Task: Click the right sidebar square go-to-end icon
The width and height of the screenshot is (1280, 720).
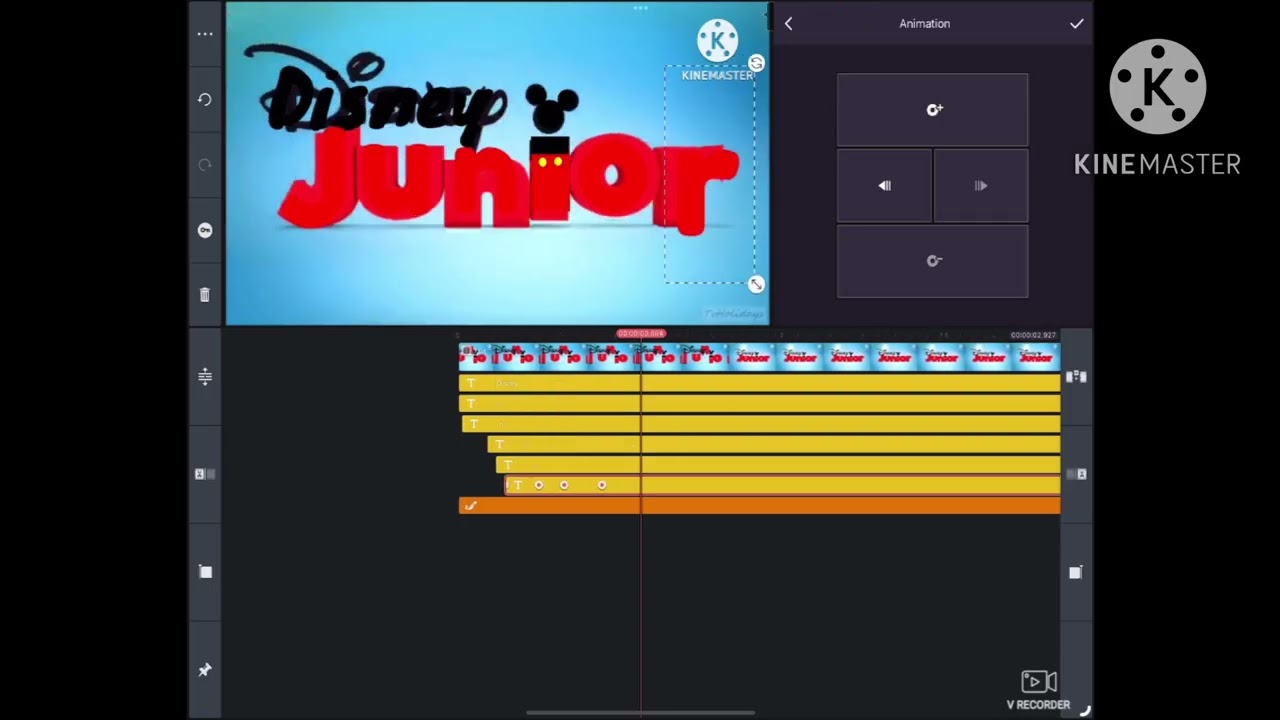Action: 1075,572
